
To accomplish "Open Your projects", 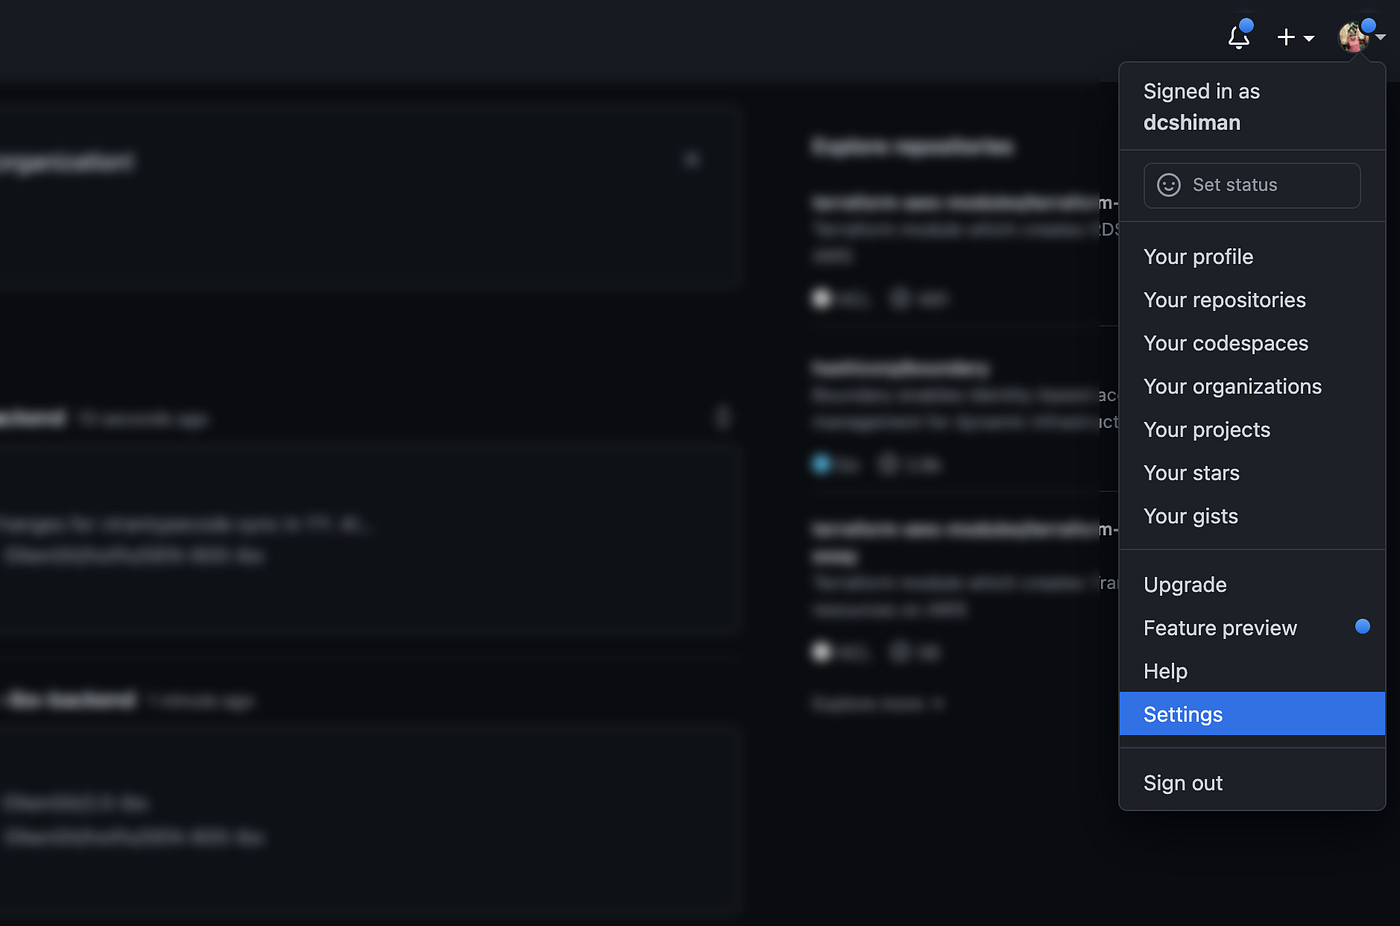I will tap(1207, 429).
